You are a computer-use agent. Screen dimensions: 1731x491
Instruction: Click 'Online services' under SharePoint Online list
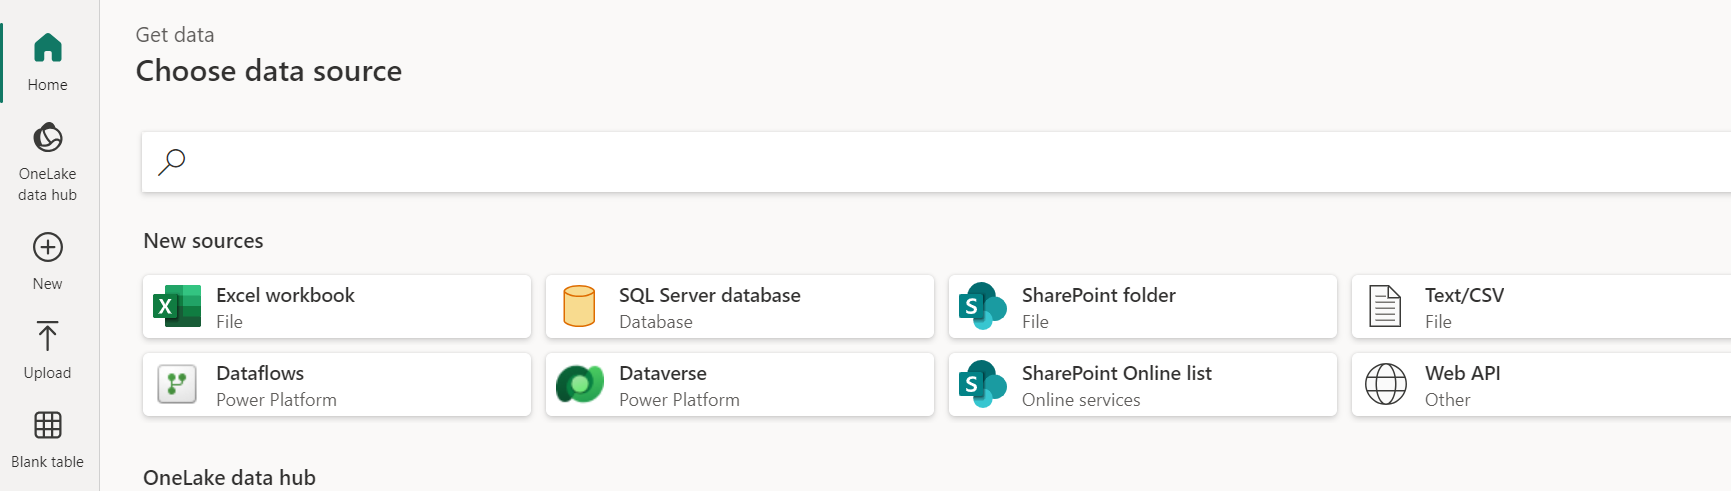coord(1081,400)
